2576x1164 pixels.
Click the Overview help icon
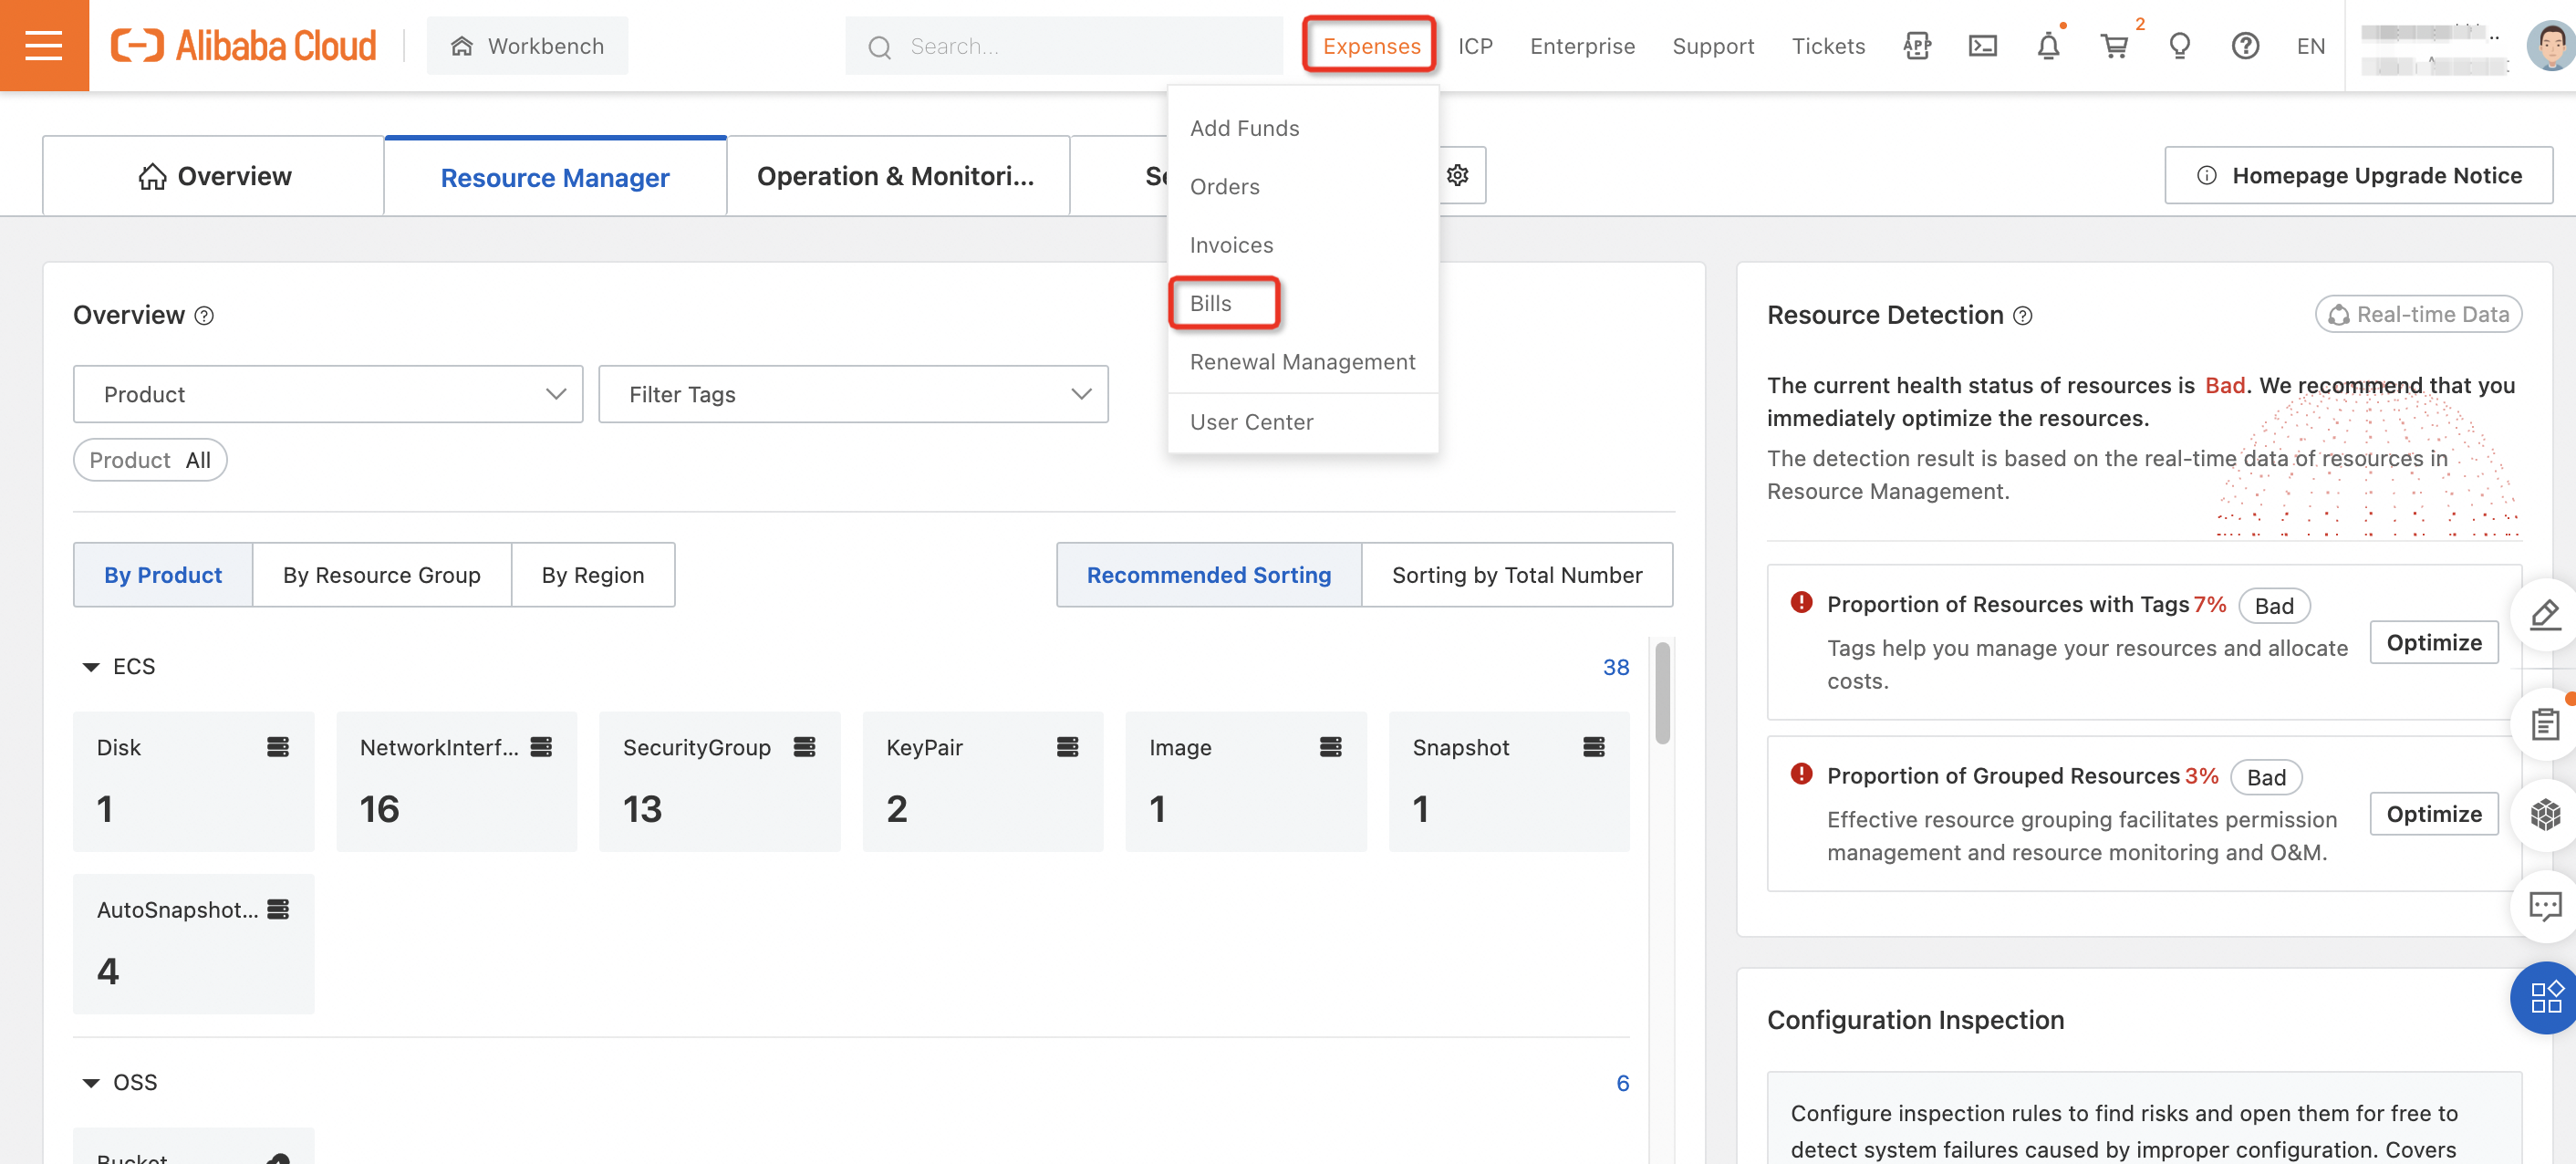(x=204, y=316)
